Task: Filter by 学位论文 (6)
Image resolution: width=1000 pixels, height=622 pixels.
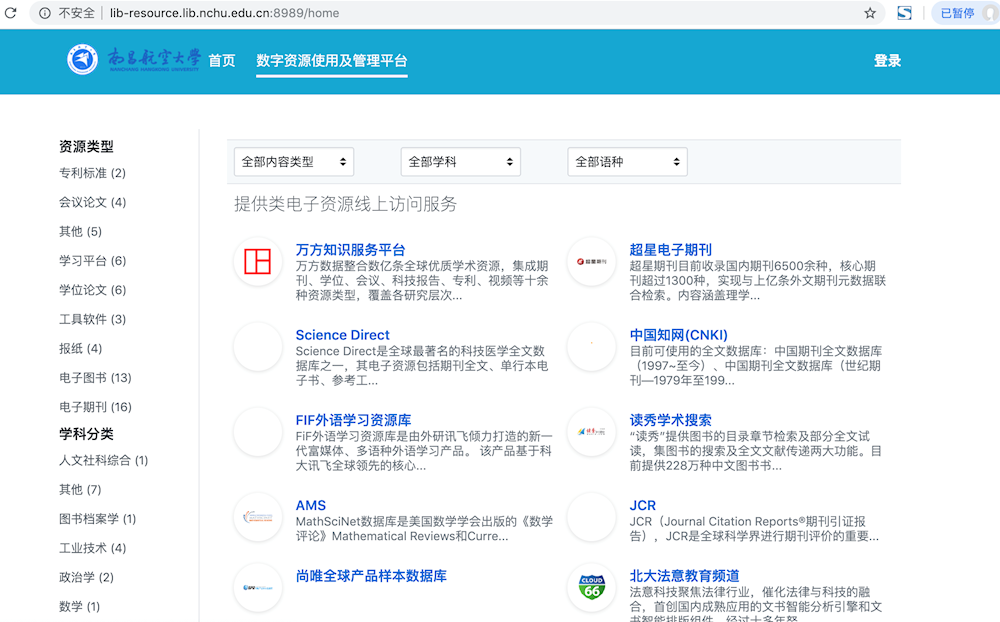Action: pos(92,290)
